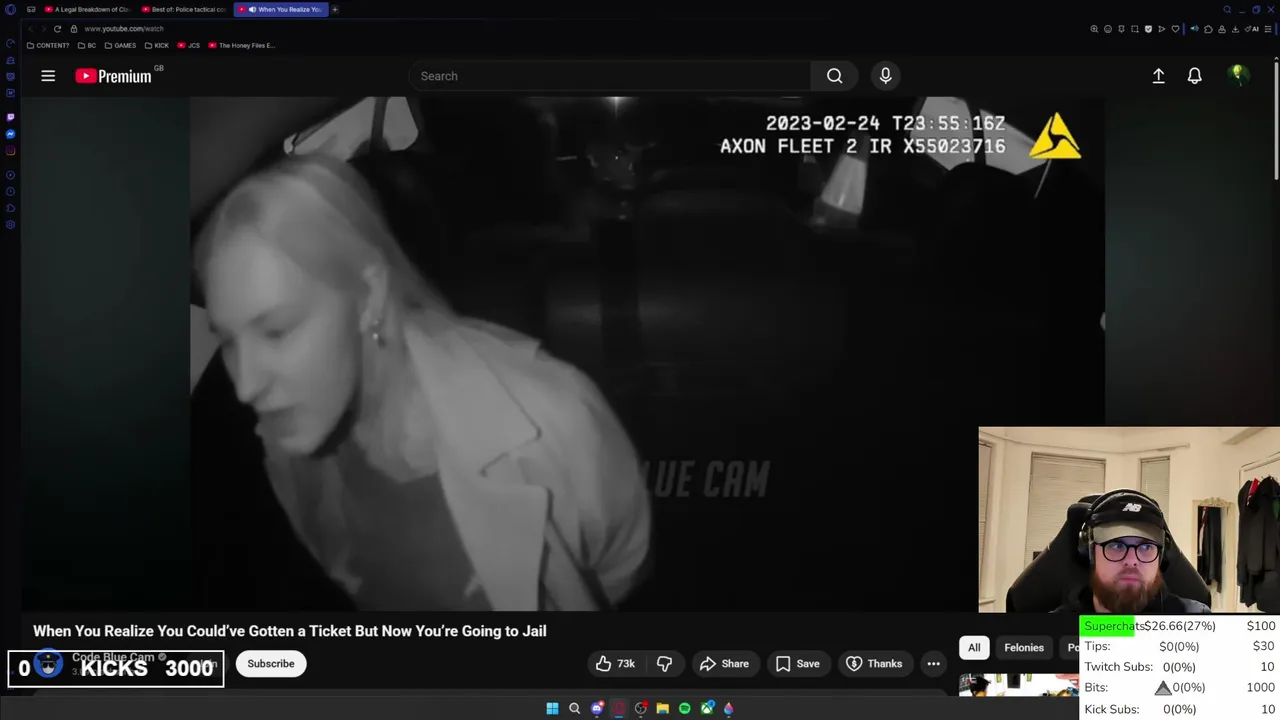Click the video player to pause
1280x720 pixels.
point(647,353)
